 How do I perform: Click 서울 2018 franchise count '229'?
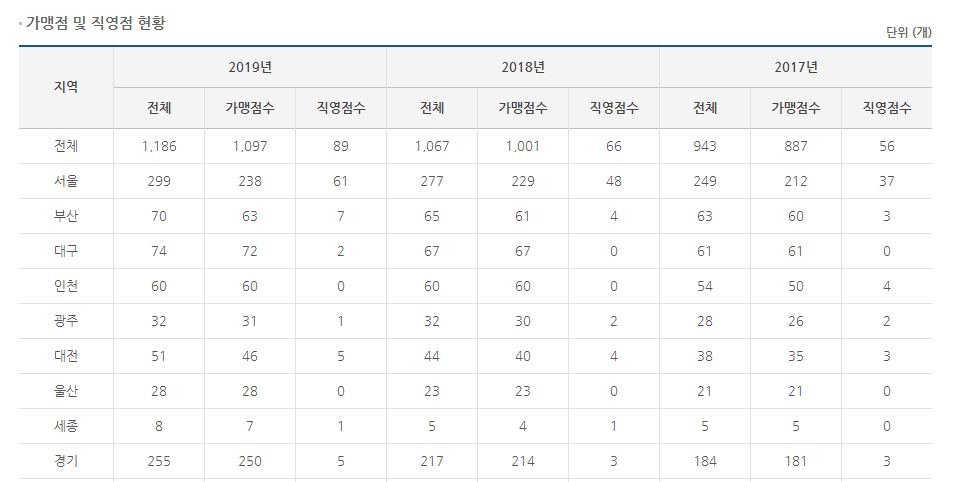click(x=523, y=181)
